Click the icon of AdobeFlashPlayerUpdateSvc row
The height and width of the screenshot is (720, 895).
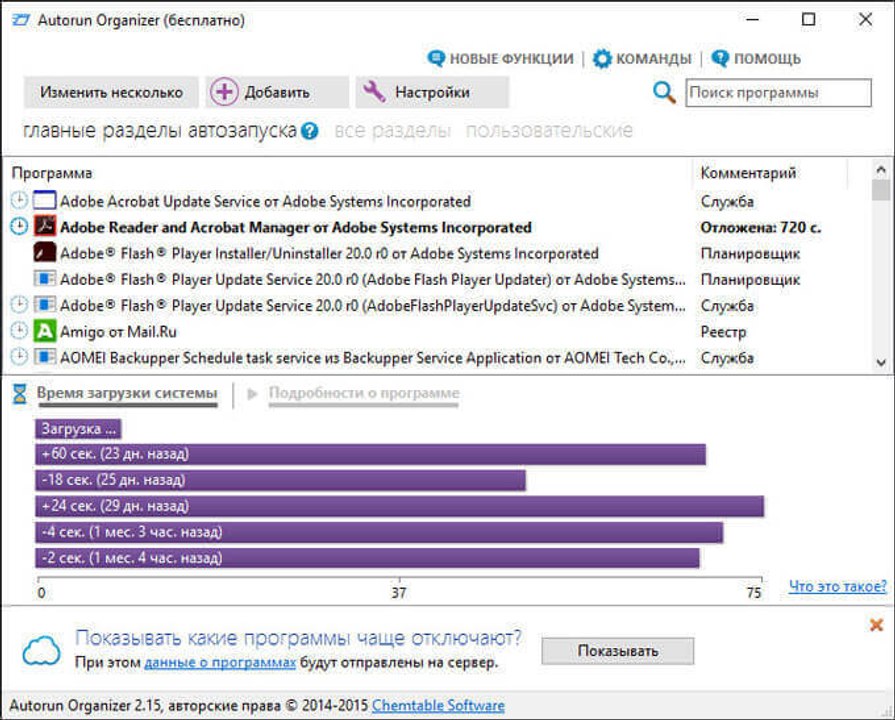click(x=45, y=304)
